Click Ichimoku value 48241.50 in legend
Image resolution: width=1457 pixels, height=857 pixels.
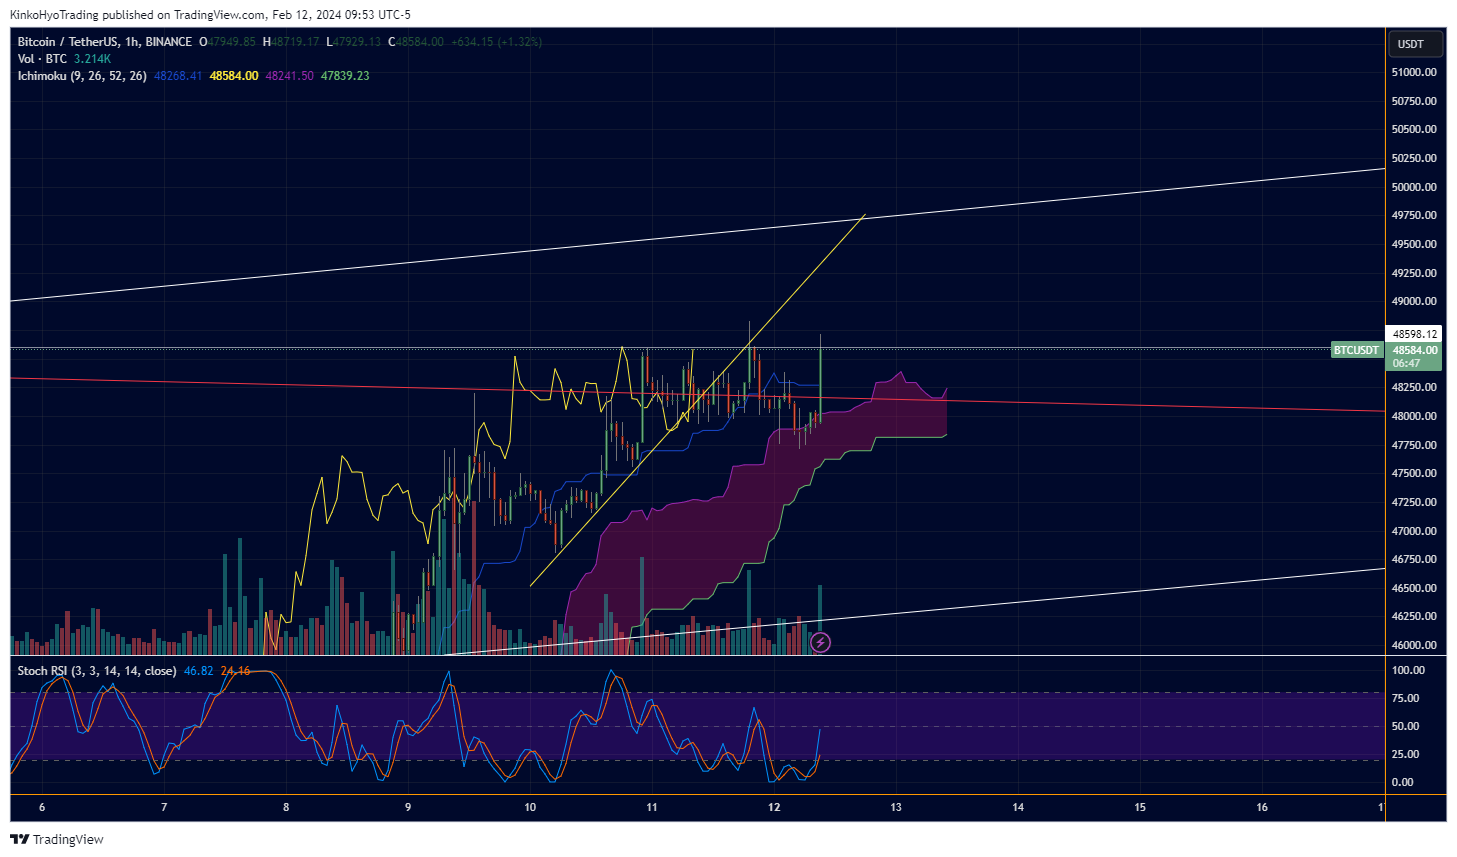(289, 76)
